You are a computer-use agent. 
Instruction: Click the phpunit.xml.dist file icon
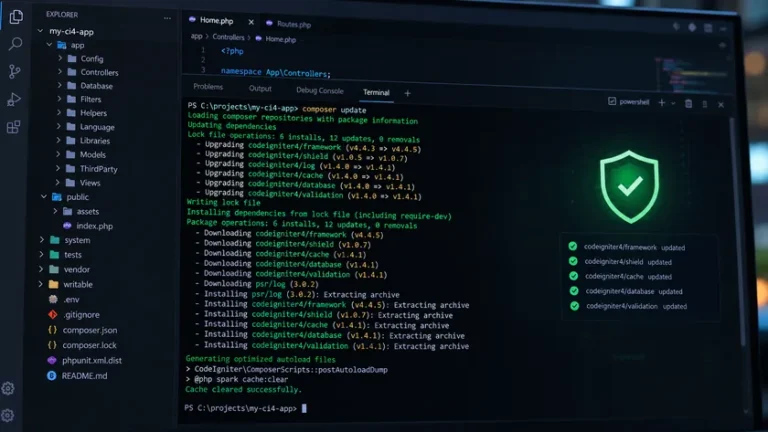[52, 360]
